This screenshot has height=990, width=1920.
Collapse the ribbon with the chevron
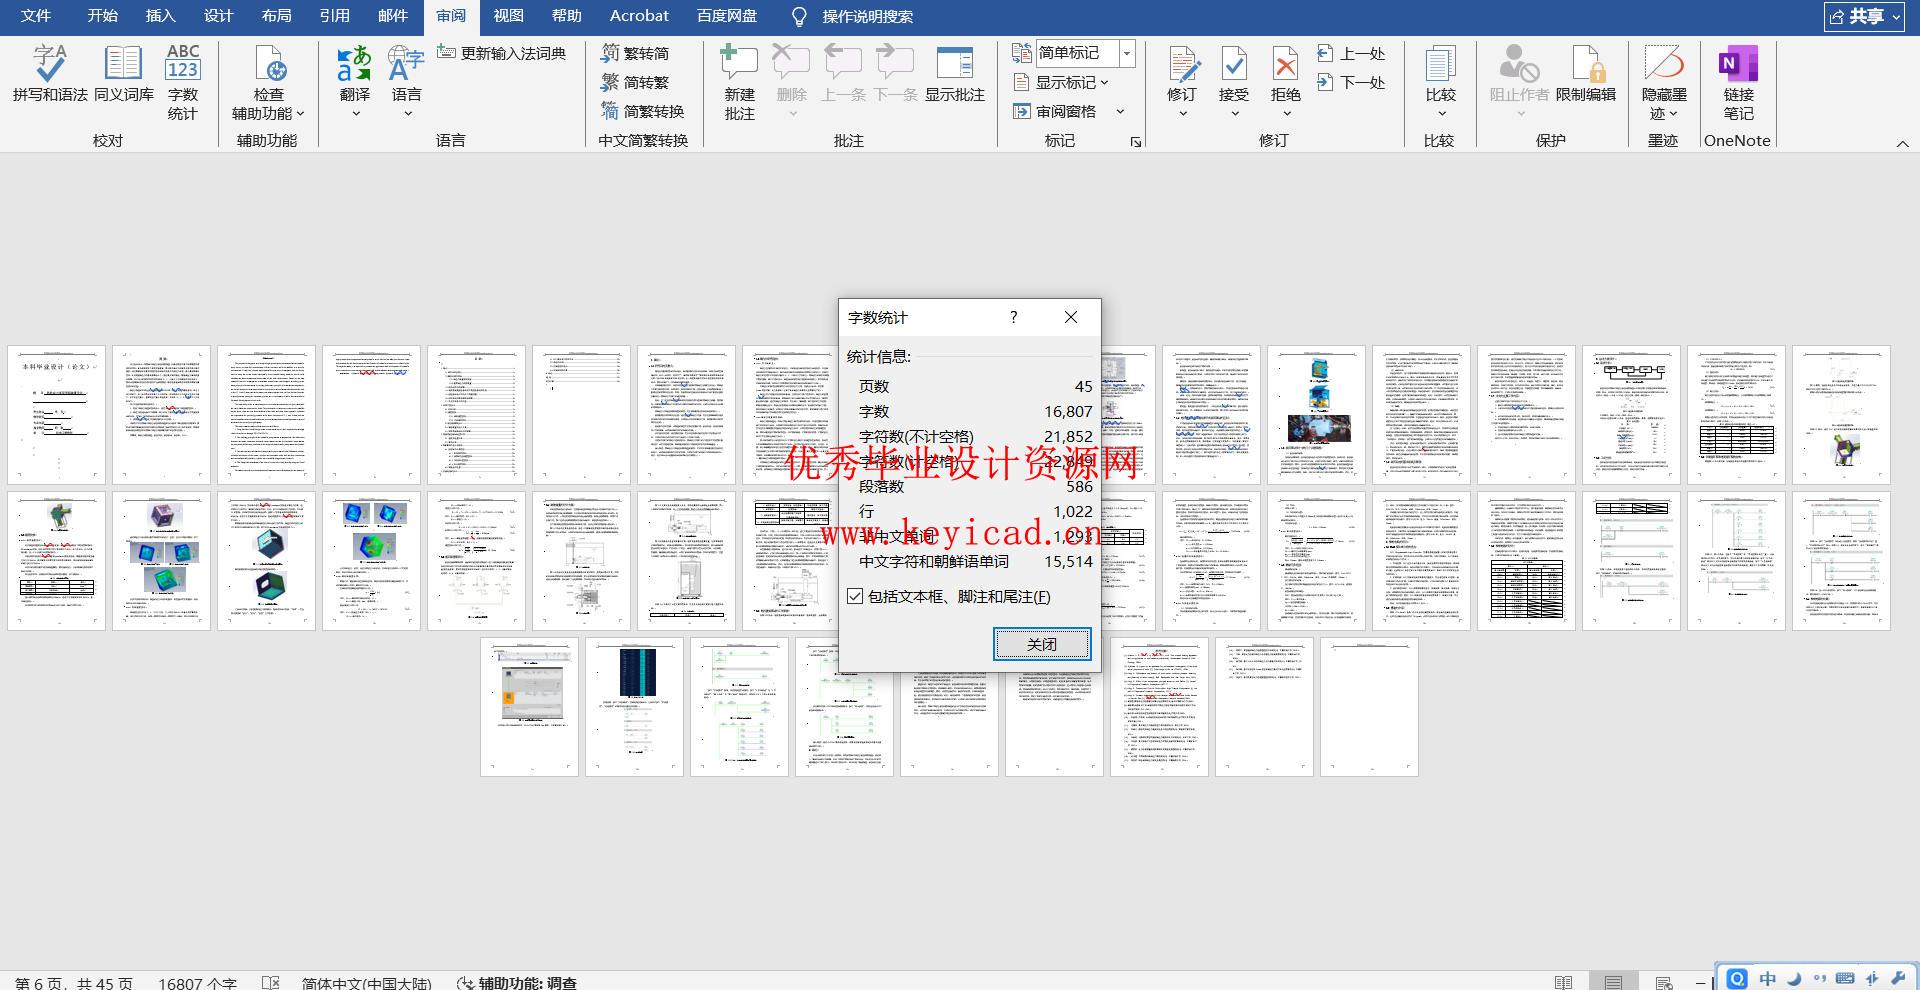point(1902,144)
